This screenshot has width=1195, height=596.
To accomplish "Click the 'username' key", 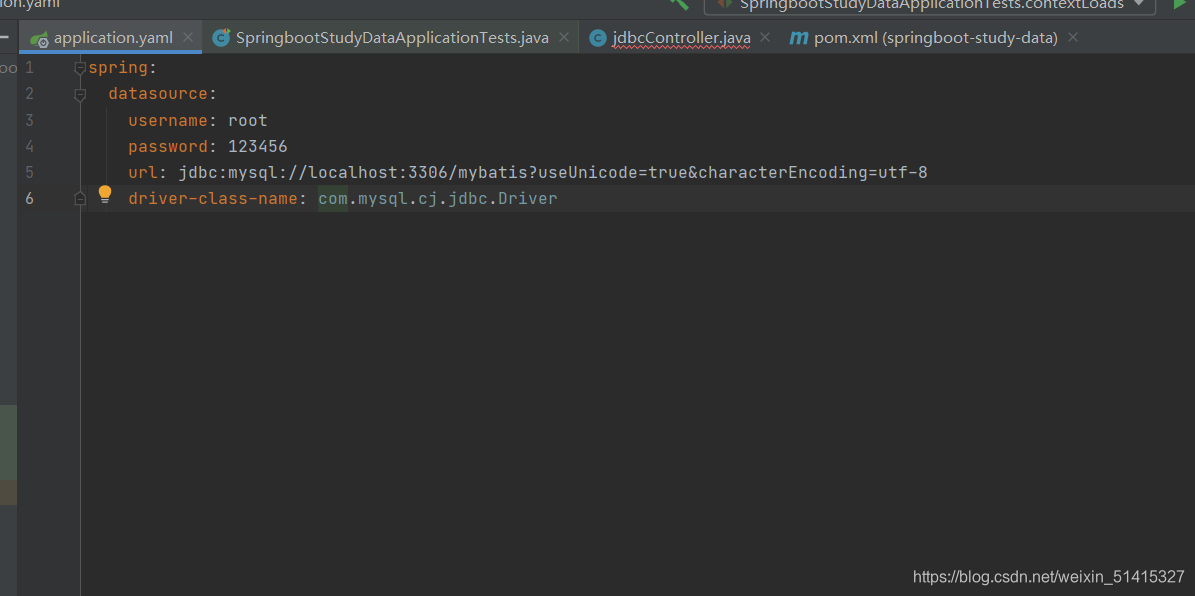I will click(168, 120).
